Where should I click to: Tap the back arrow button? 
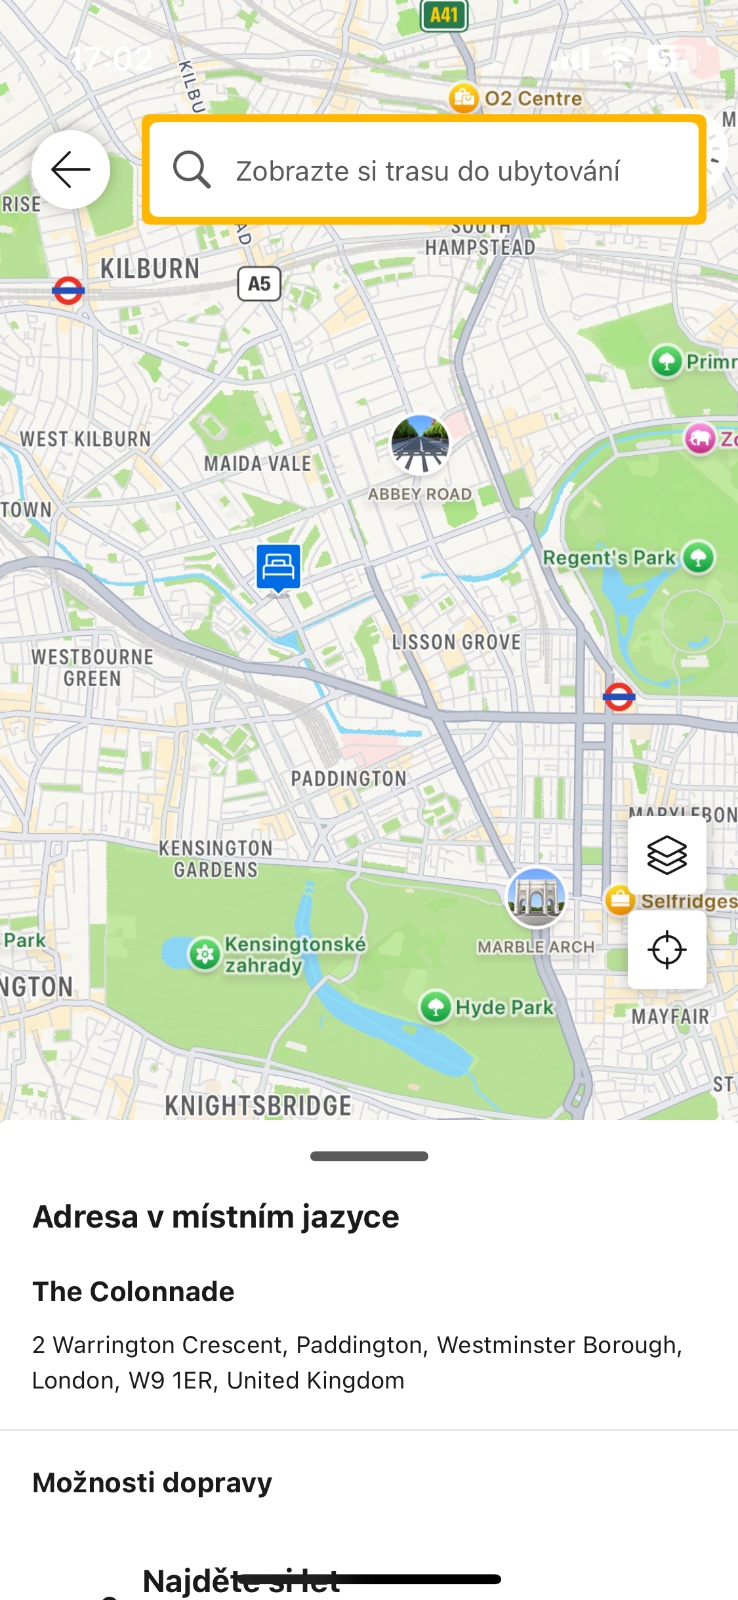tap(71, 170)
